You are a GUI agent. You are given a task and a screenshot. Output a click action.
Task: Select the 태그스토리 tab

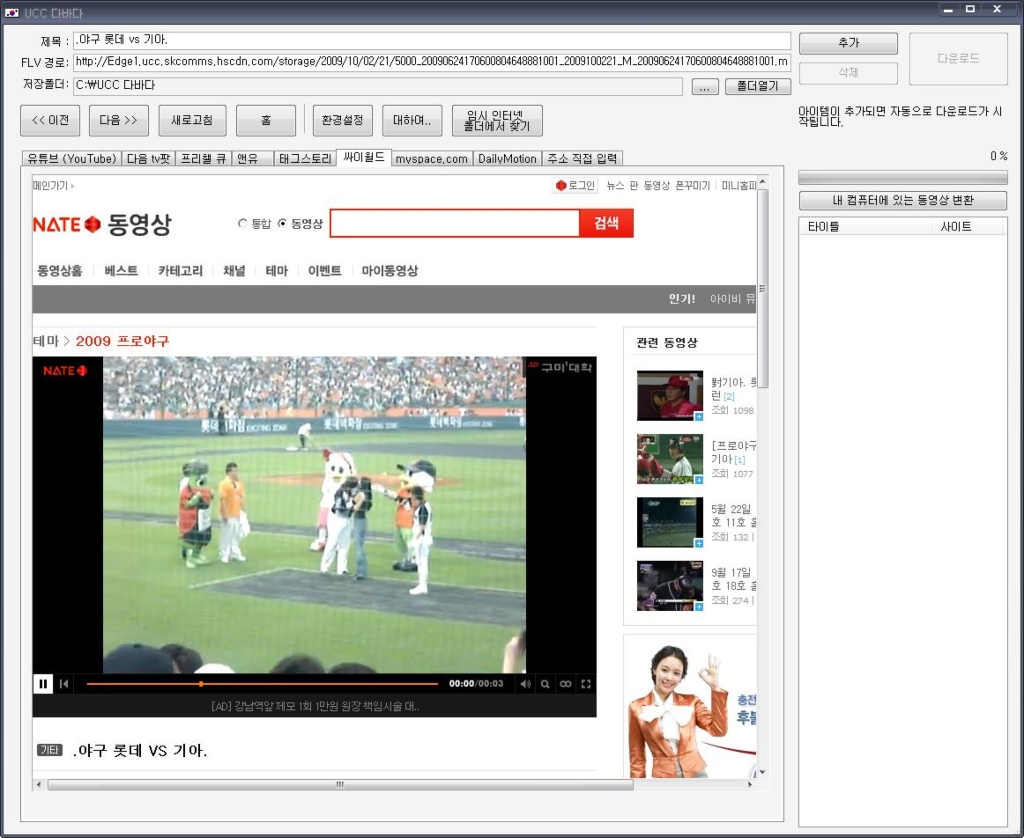(x=304, y=159)
